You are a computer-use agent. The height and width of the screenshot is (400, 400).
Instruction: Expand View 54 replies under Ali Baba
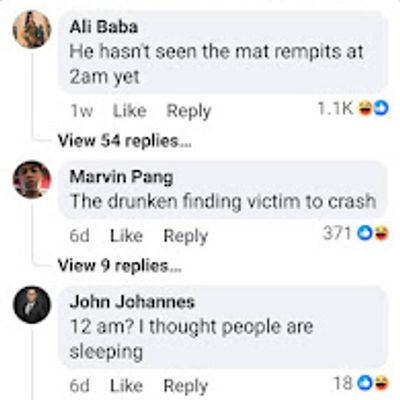pyautogui.click(x=125, y=141)
